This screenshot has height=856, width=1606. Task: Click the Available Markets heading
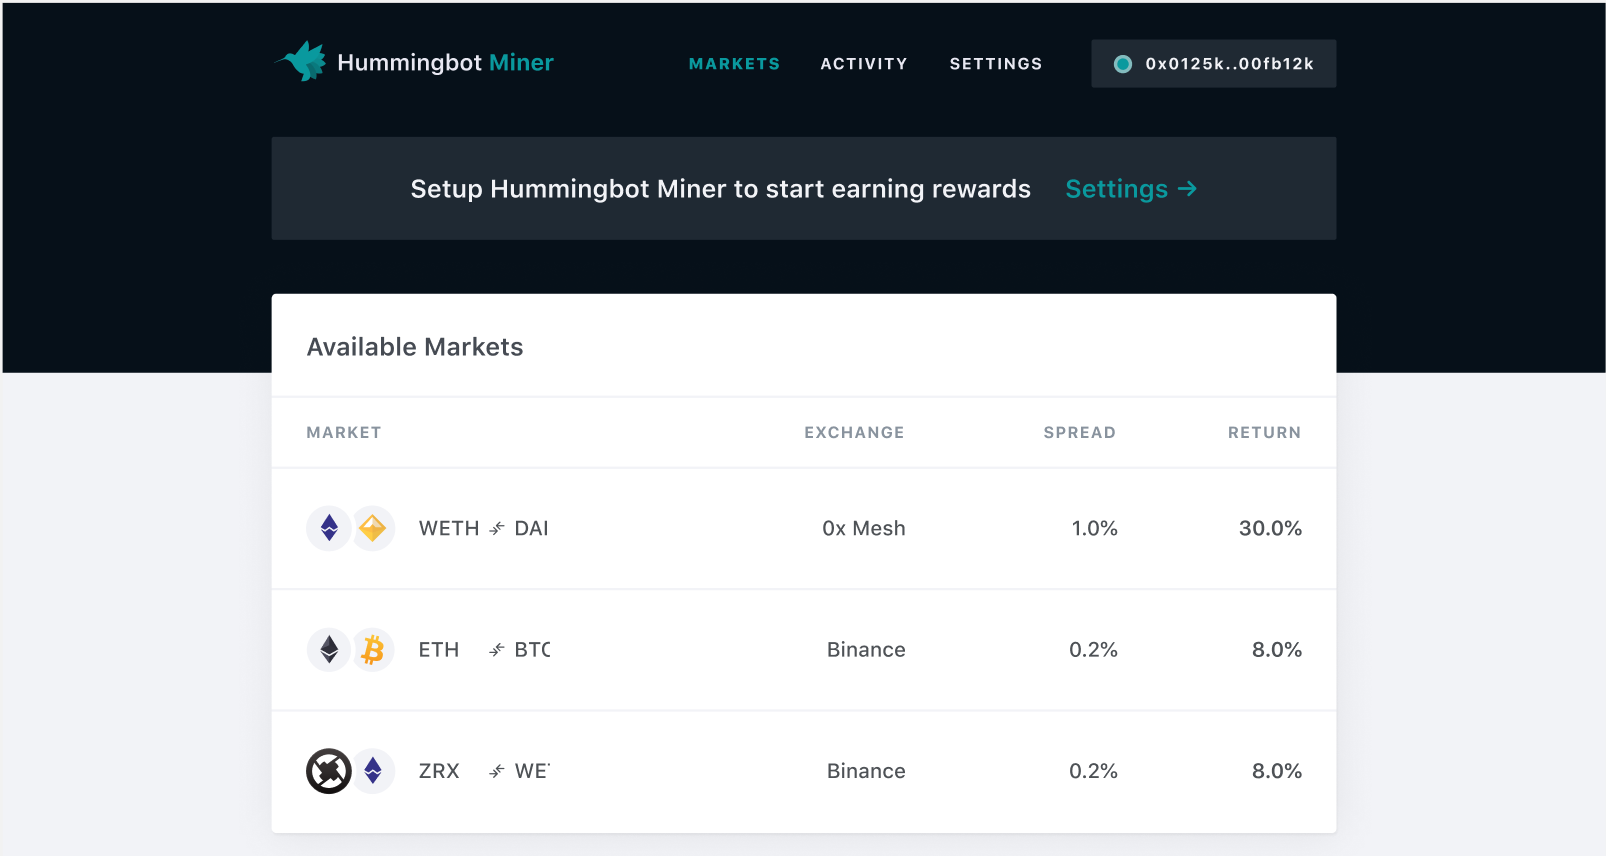[415, 347]
